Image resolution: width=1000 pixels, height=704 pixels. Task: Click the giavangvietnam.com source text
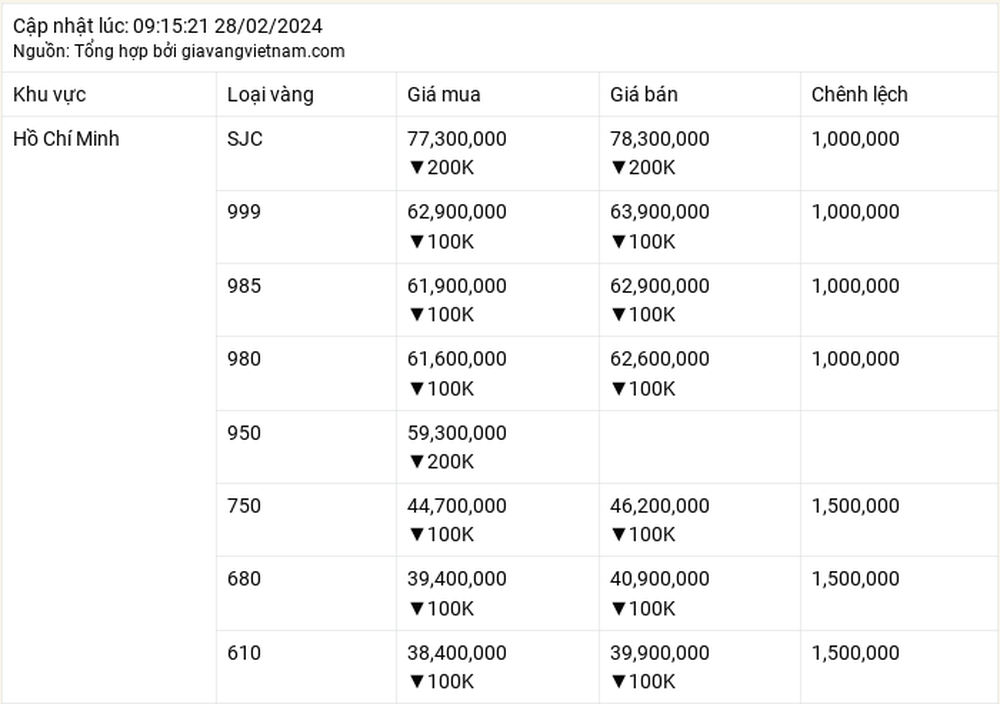tap(263, 51)
